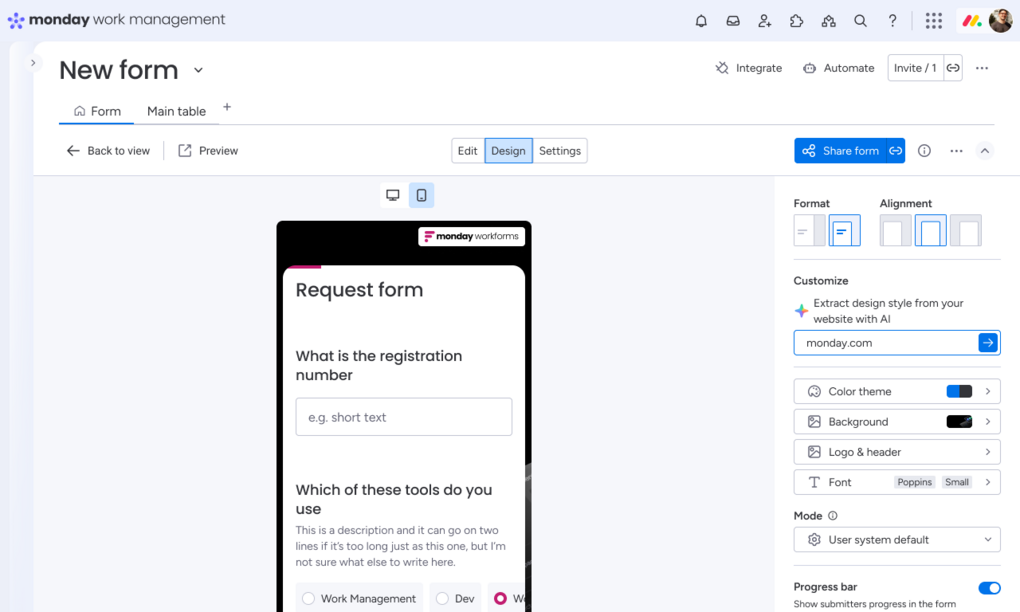Select the mobile preview icon
This screenshot has height=612, width=1020.
pos(421,194)
